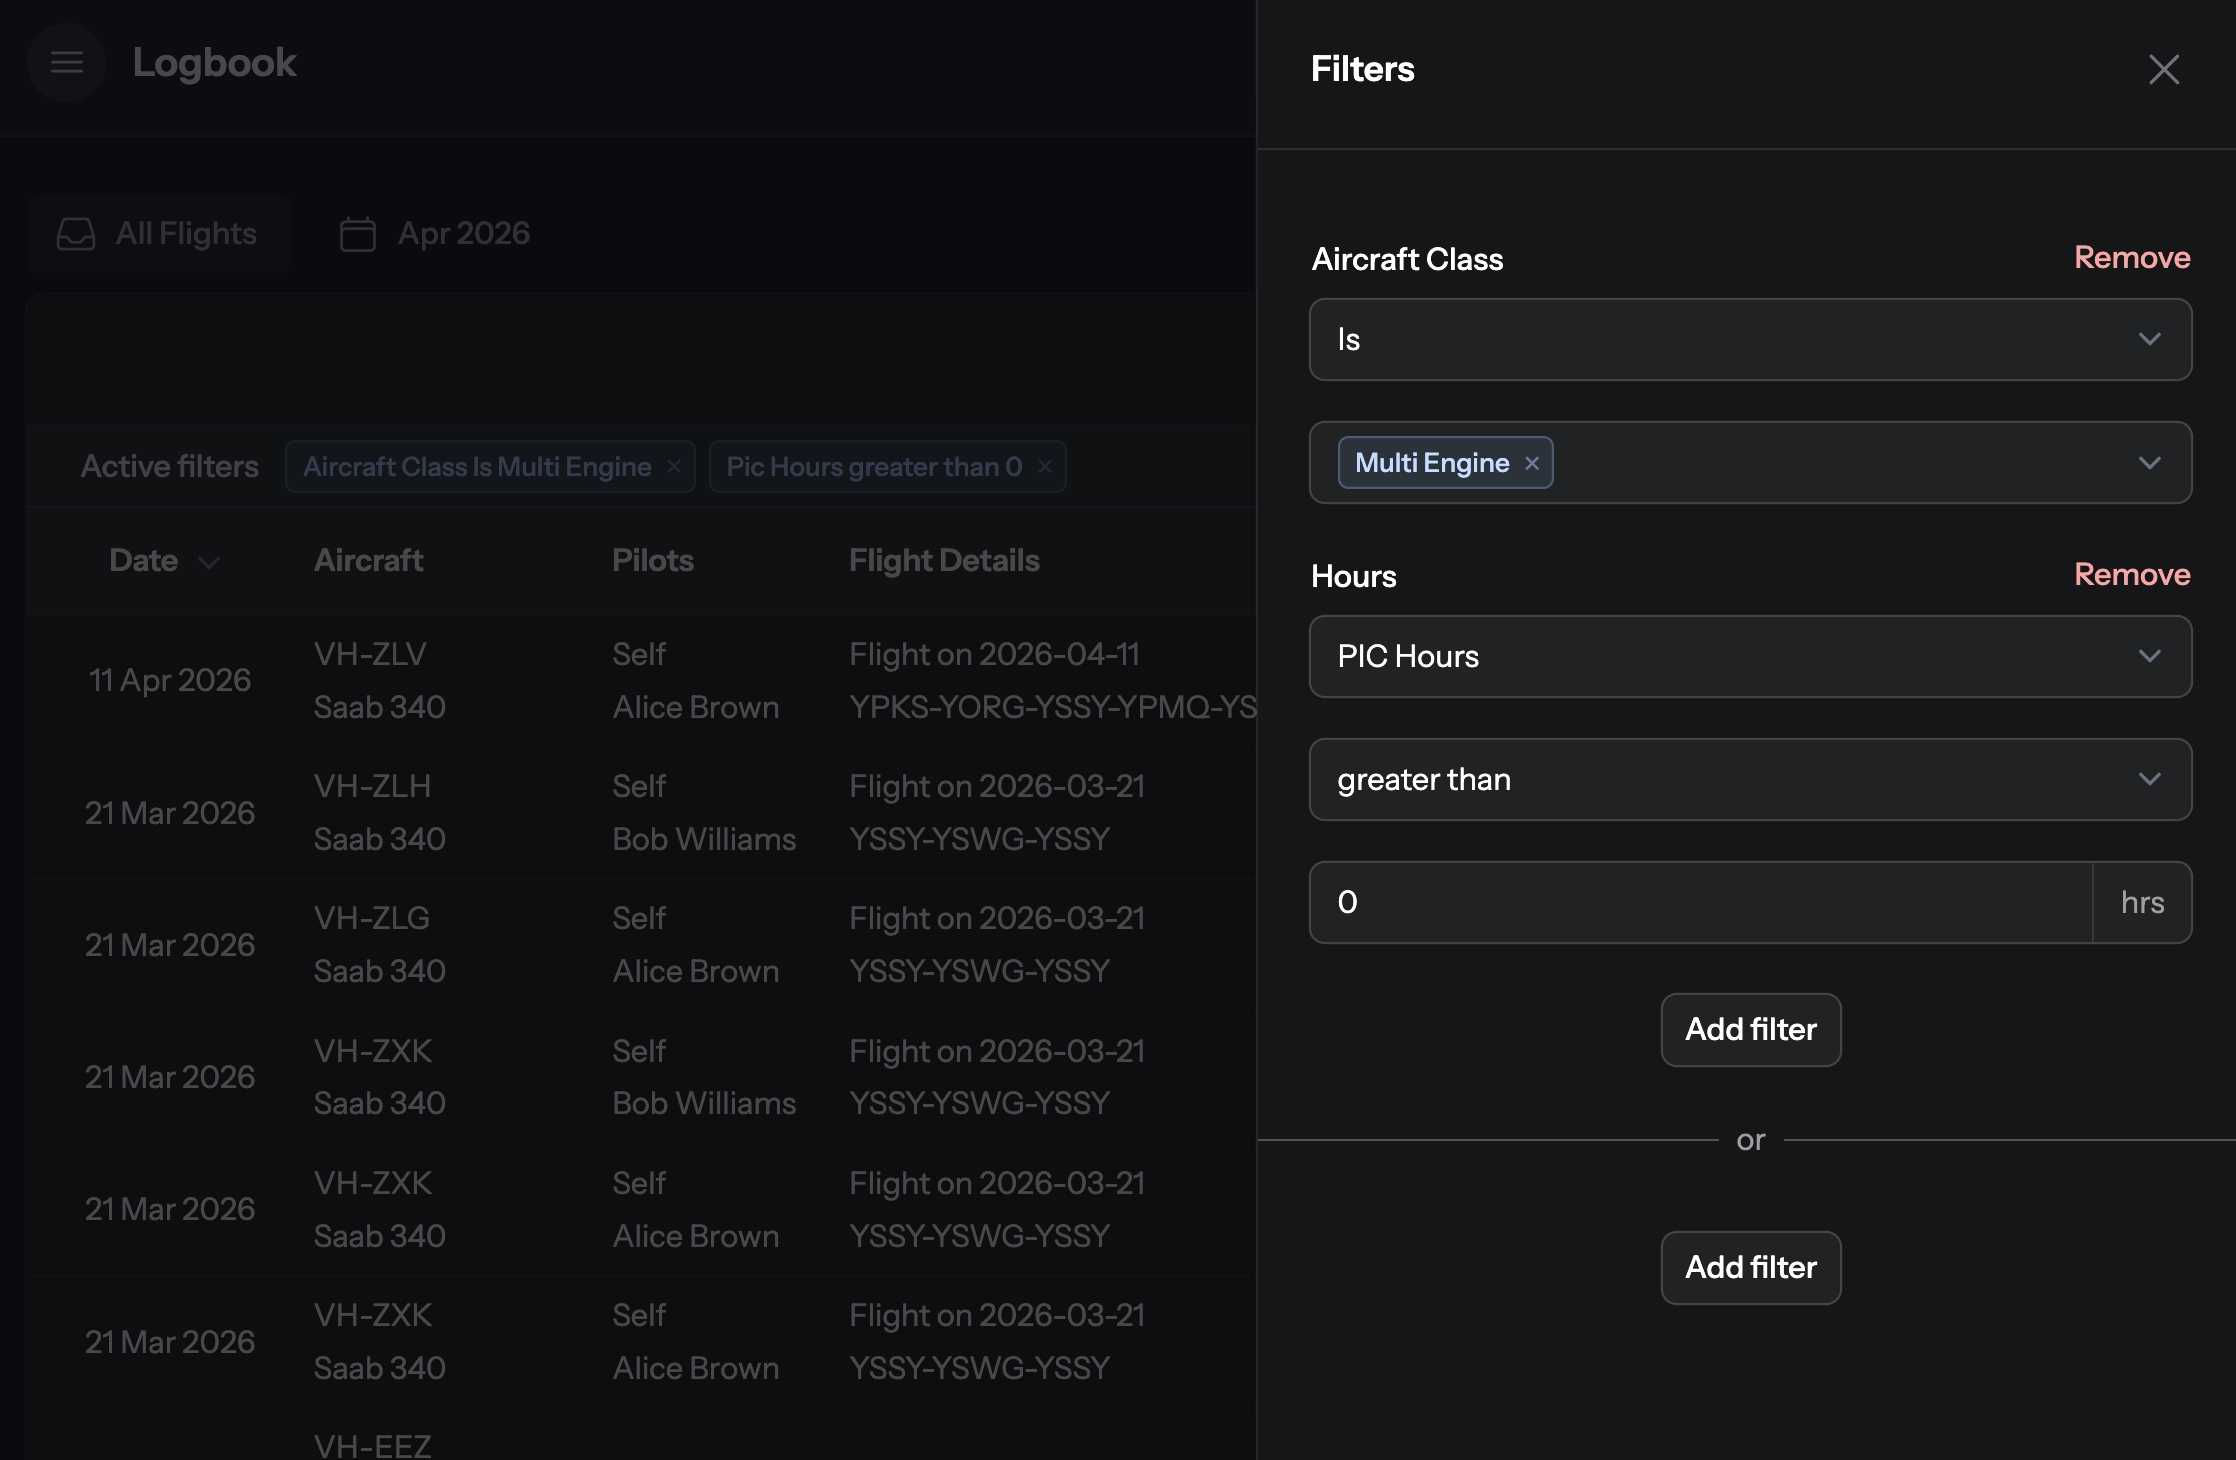Remove the Hours filter
The height and width of the screenshot is (1460, 2236).
(2132, 575)
